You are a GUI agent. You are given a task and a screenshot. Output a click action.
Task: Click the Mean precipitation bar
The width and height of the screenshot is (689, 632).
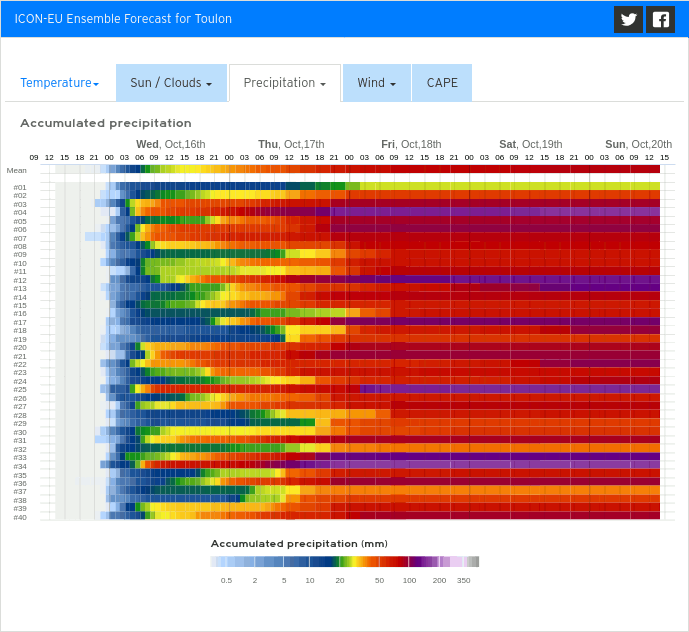tap(380, 169)
